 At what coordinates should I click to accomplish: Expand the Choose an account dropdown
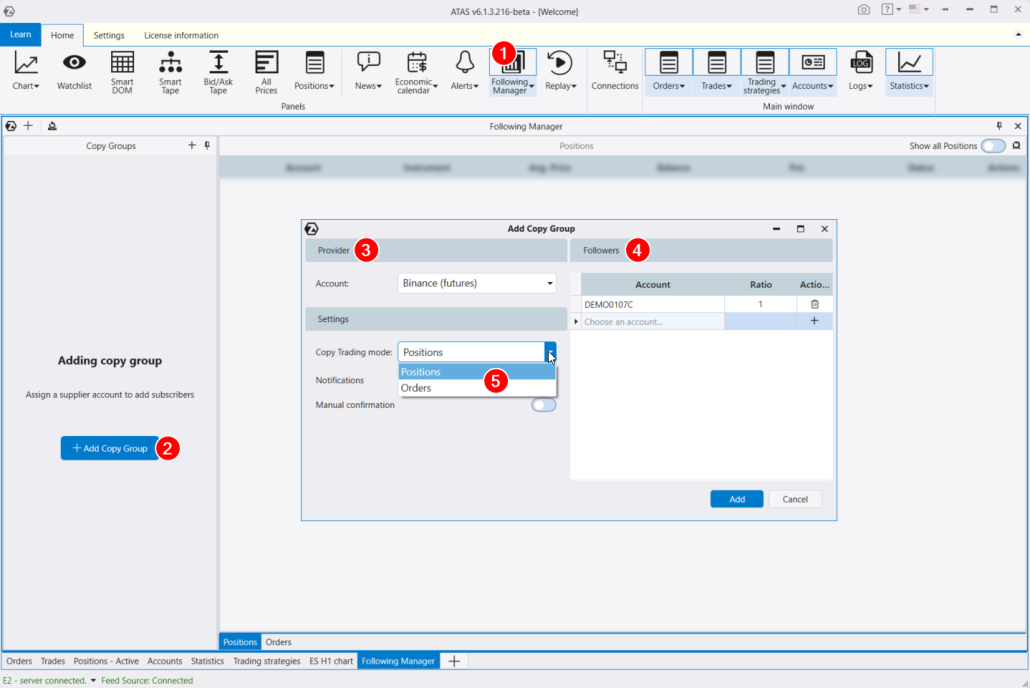[x=652, y=320]
